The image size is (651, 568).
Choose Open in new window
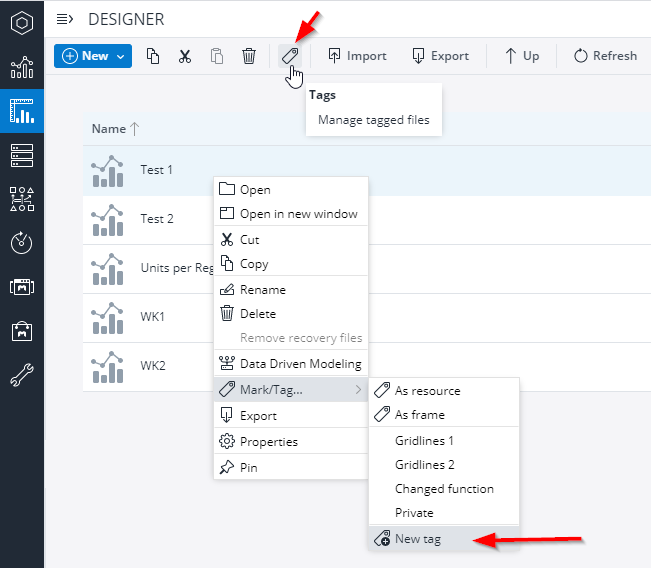tap(291, 213)
